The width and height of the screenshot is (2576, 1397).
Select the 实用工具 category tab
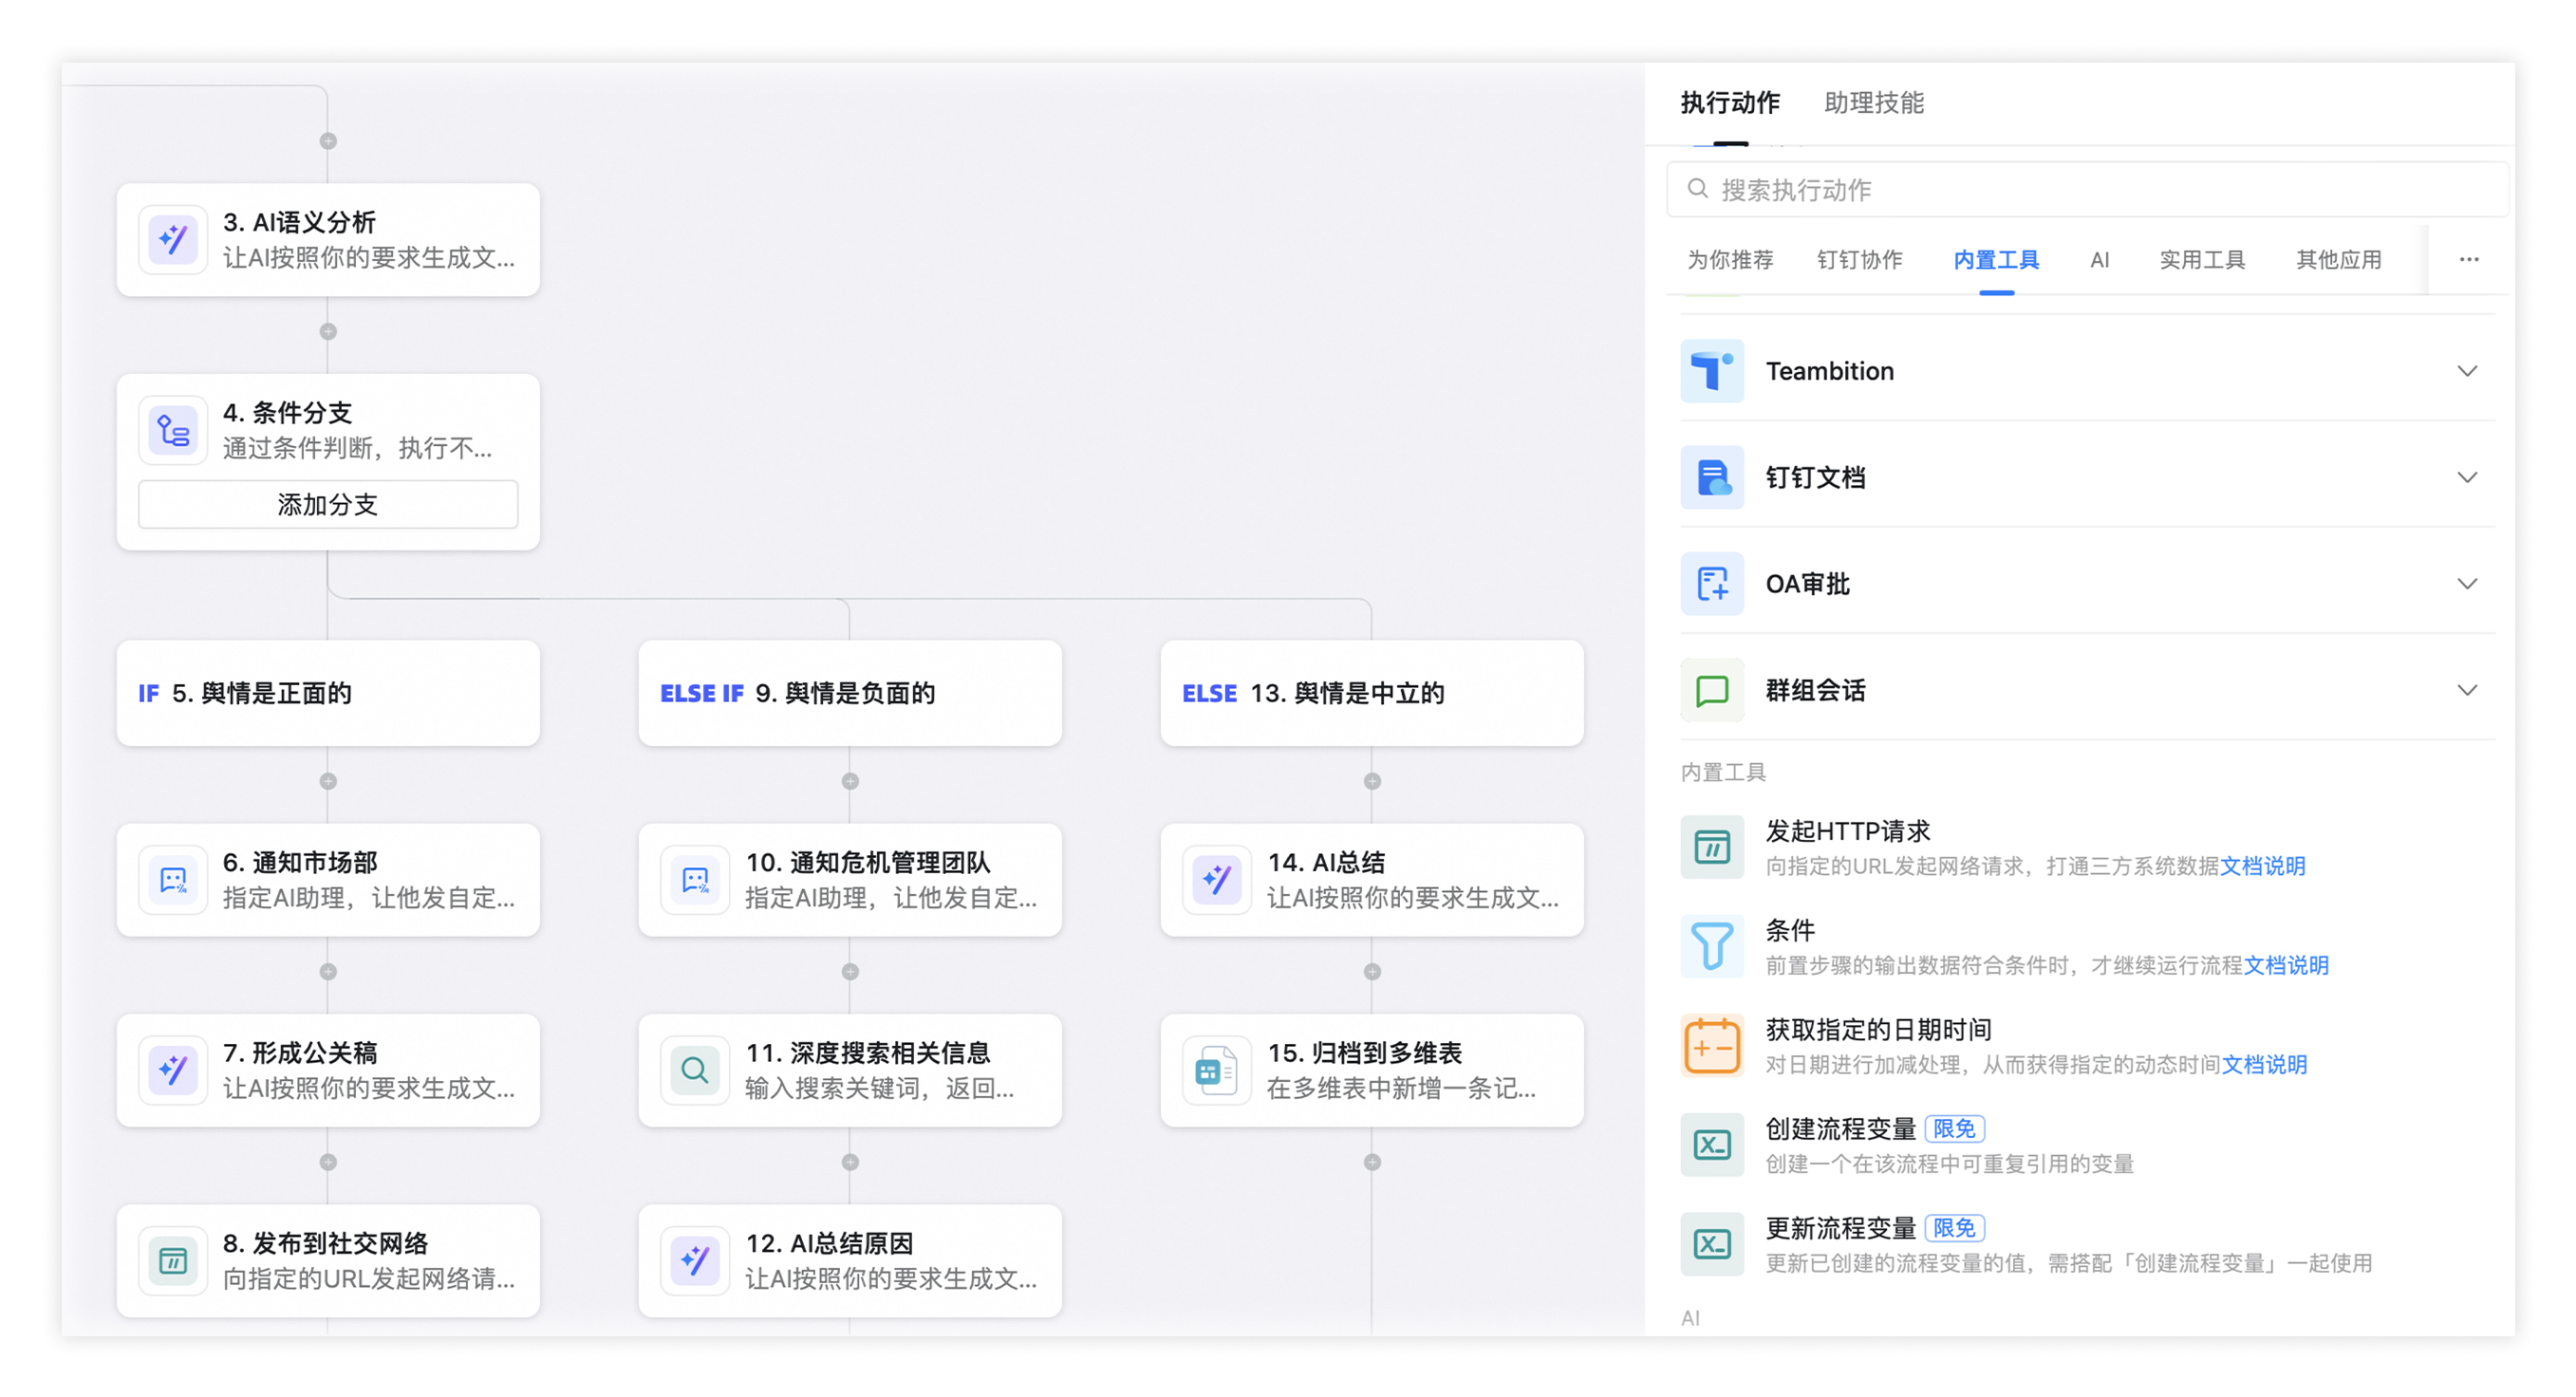tap(2201, 260)
